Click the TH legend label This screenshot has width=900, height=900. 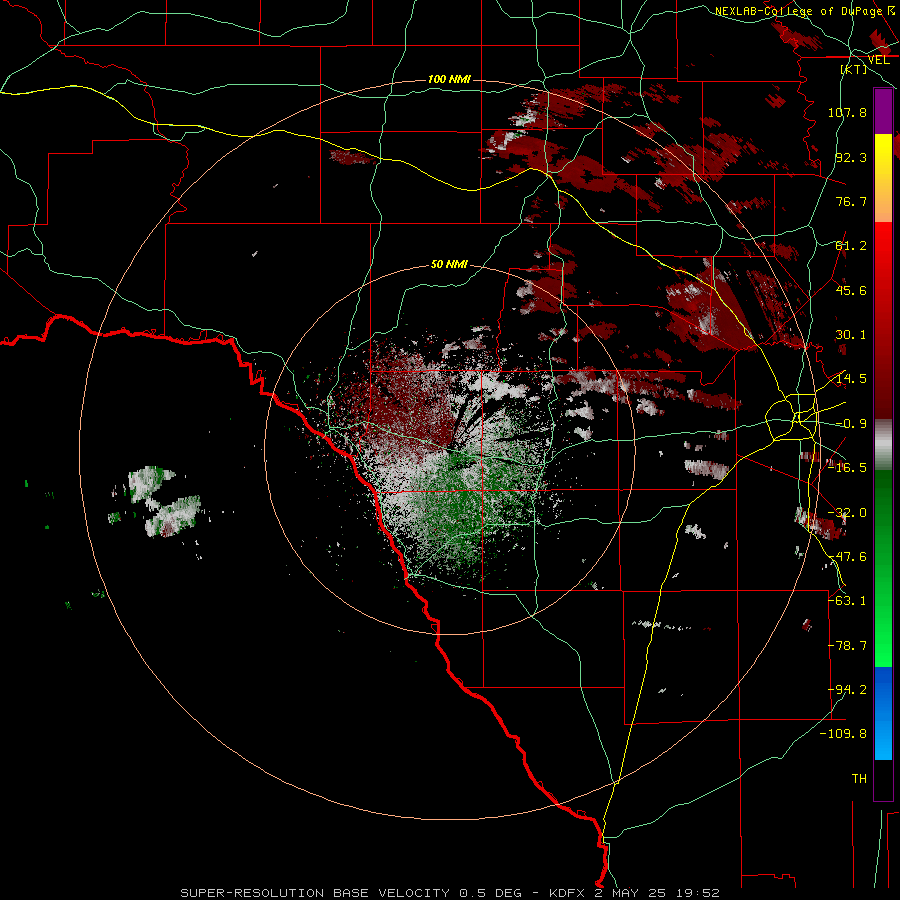859,779
